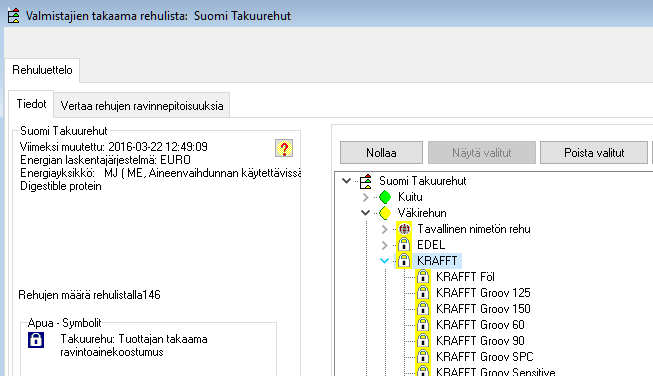Click the Energiayksikkö MJ text line
Screen dimensions: 653x376
point(160,173)
